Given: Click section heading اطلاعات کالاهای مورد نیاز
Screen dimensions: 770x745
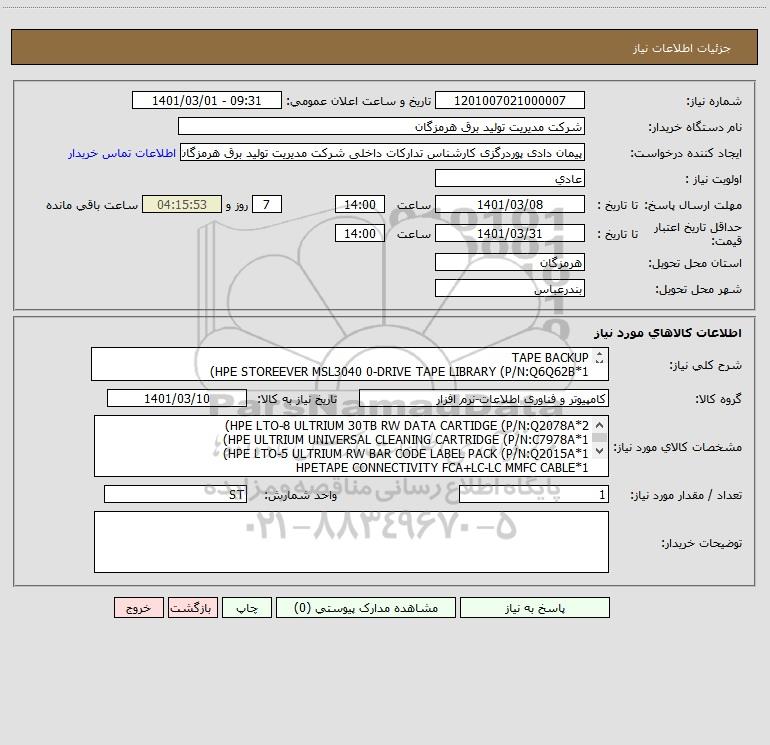Looking at the screenshot, I should [668, 333].
